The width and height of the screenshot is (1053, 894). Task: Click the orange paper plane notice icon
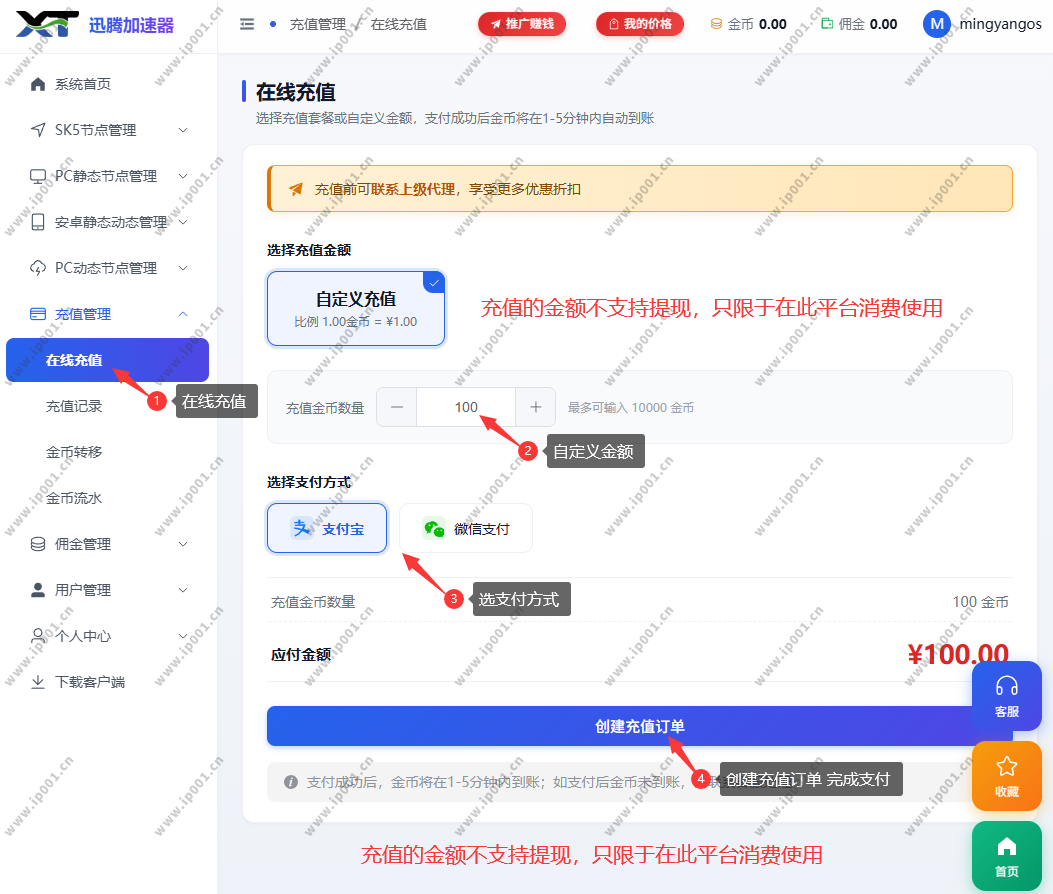[x=295, y=189]
